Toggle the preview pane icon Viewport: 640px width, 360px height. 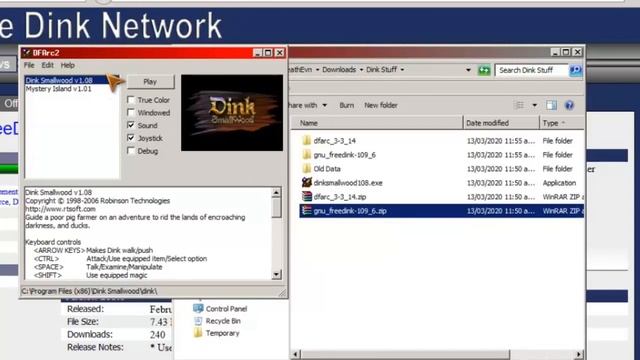pyautogui.click(x=551, y=105)
